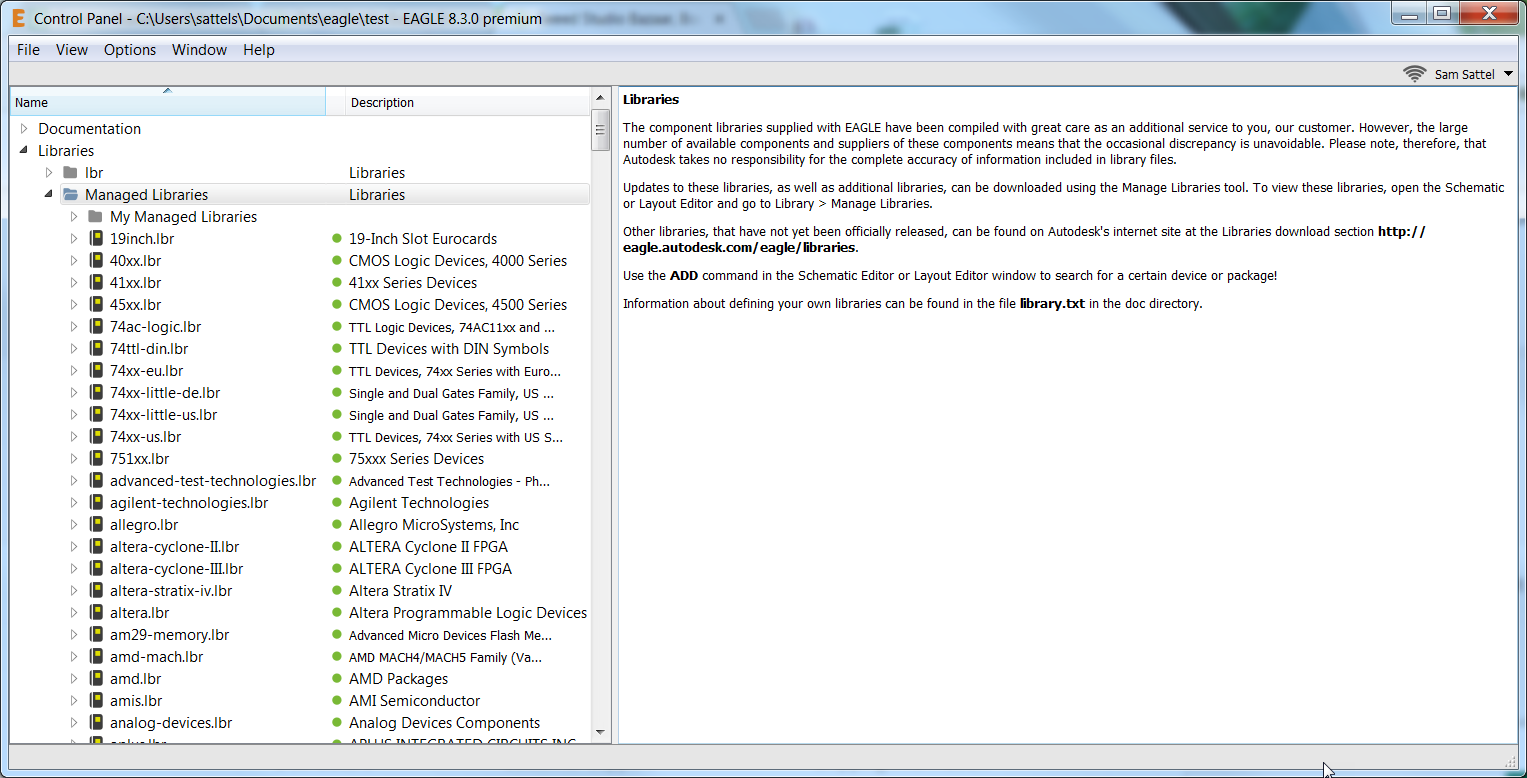Click the 19inch.lbr library icon
The width and height of the screenshot is (1527, 778).
96,239
